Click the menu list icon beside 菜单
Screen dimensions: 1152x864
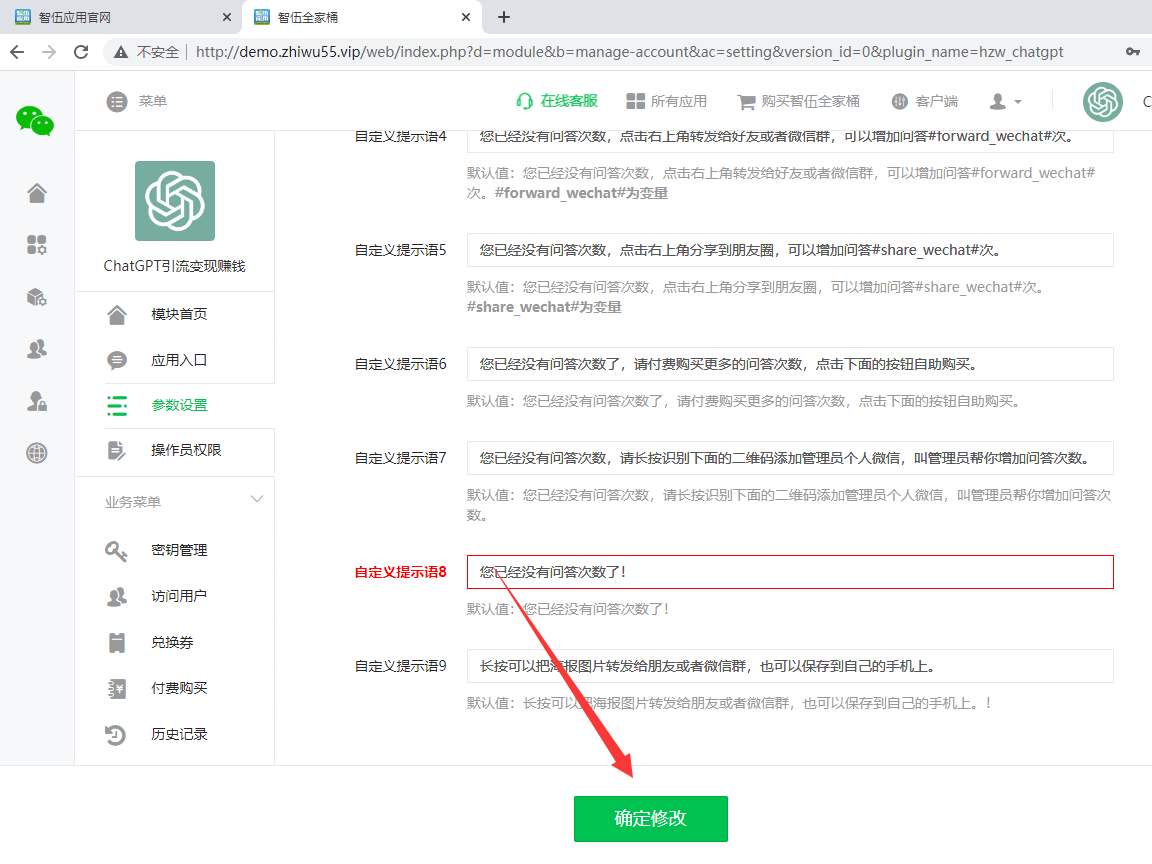(117, 101)
